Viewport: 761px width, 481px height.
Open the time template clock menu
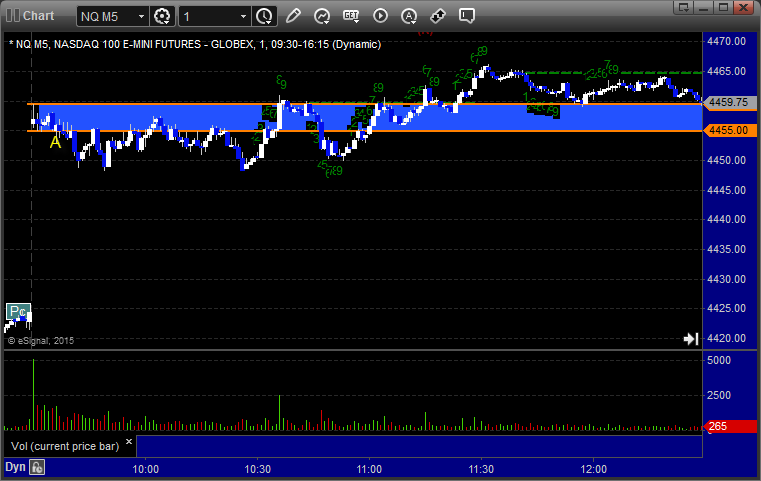[265, 16]
